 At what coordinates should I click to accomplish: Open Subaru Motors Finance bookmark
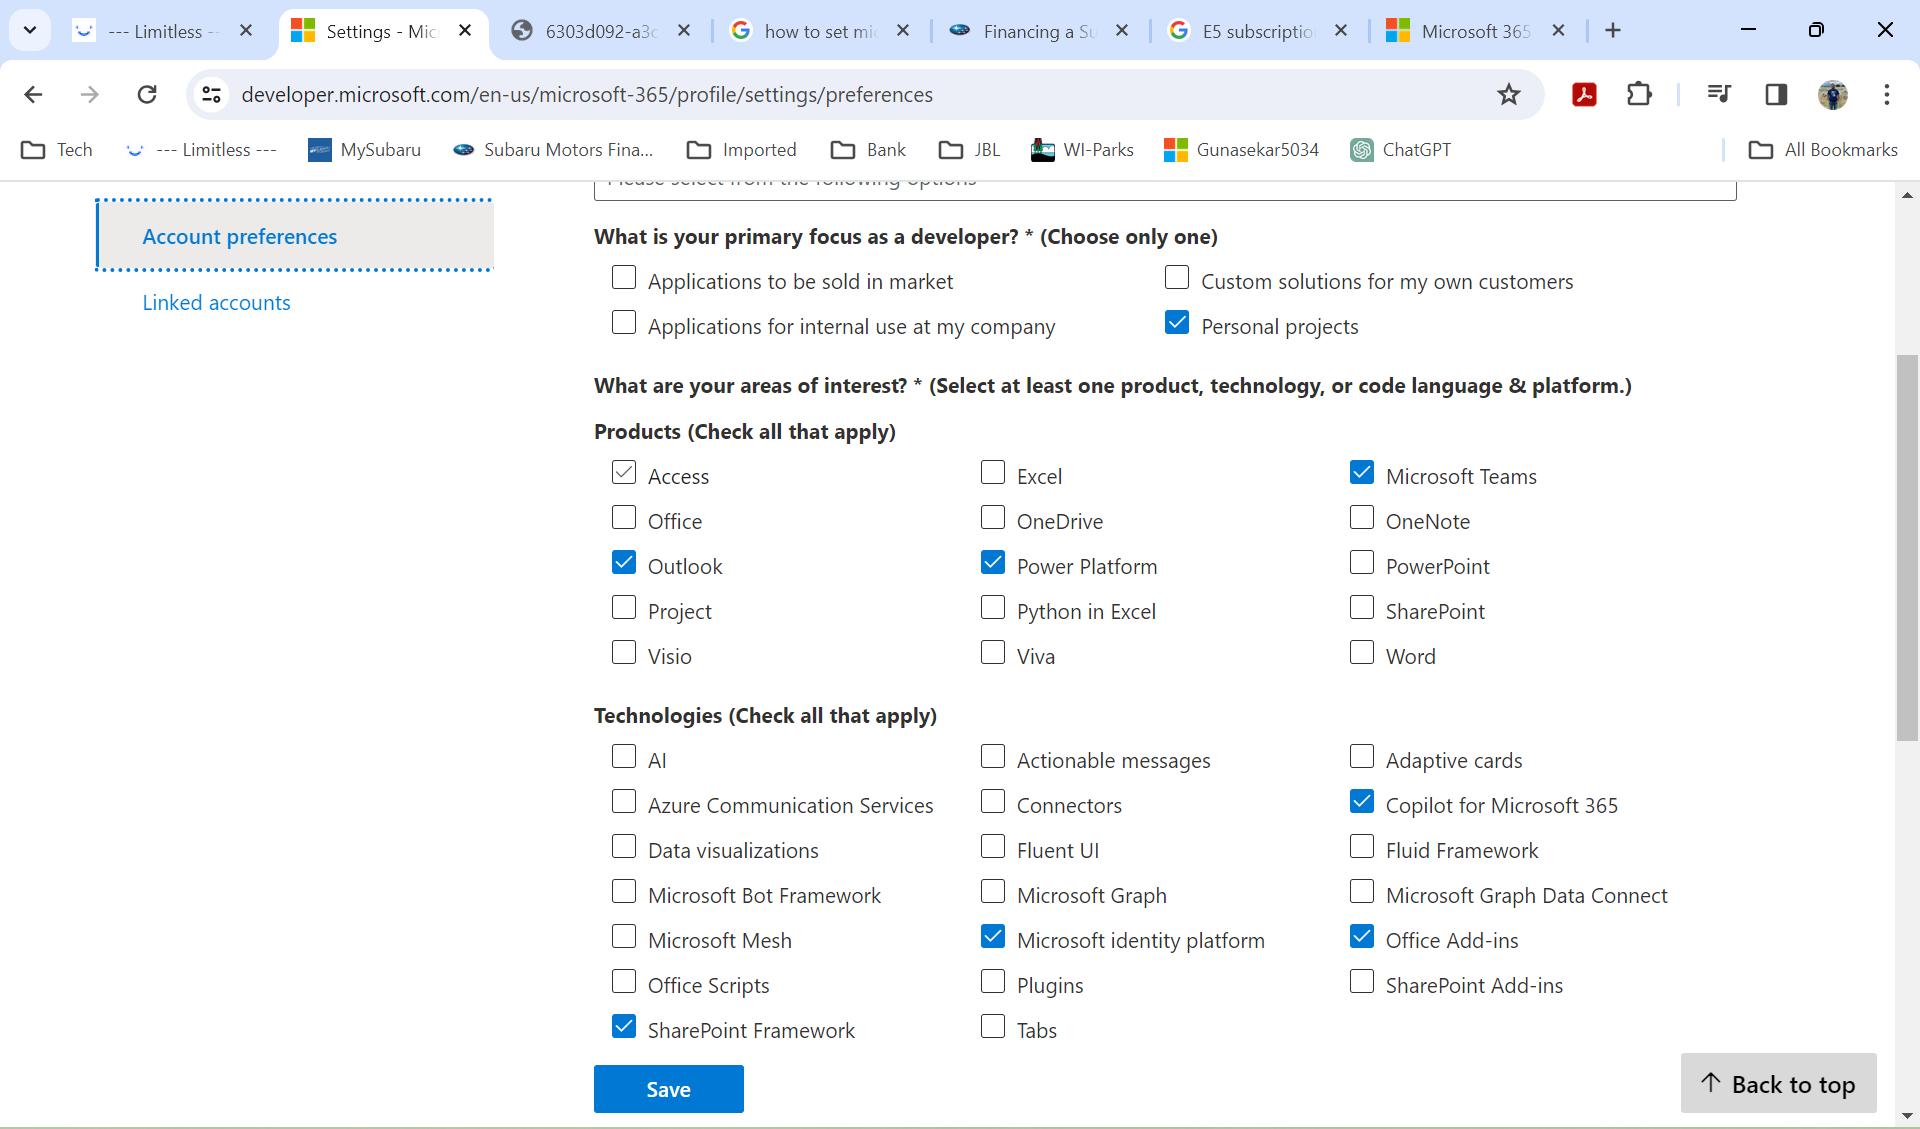tap(553, 150)
